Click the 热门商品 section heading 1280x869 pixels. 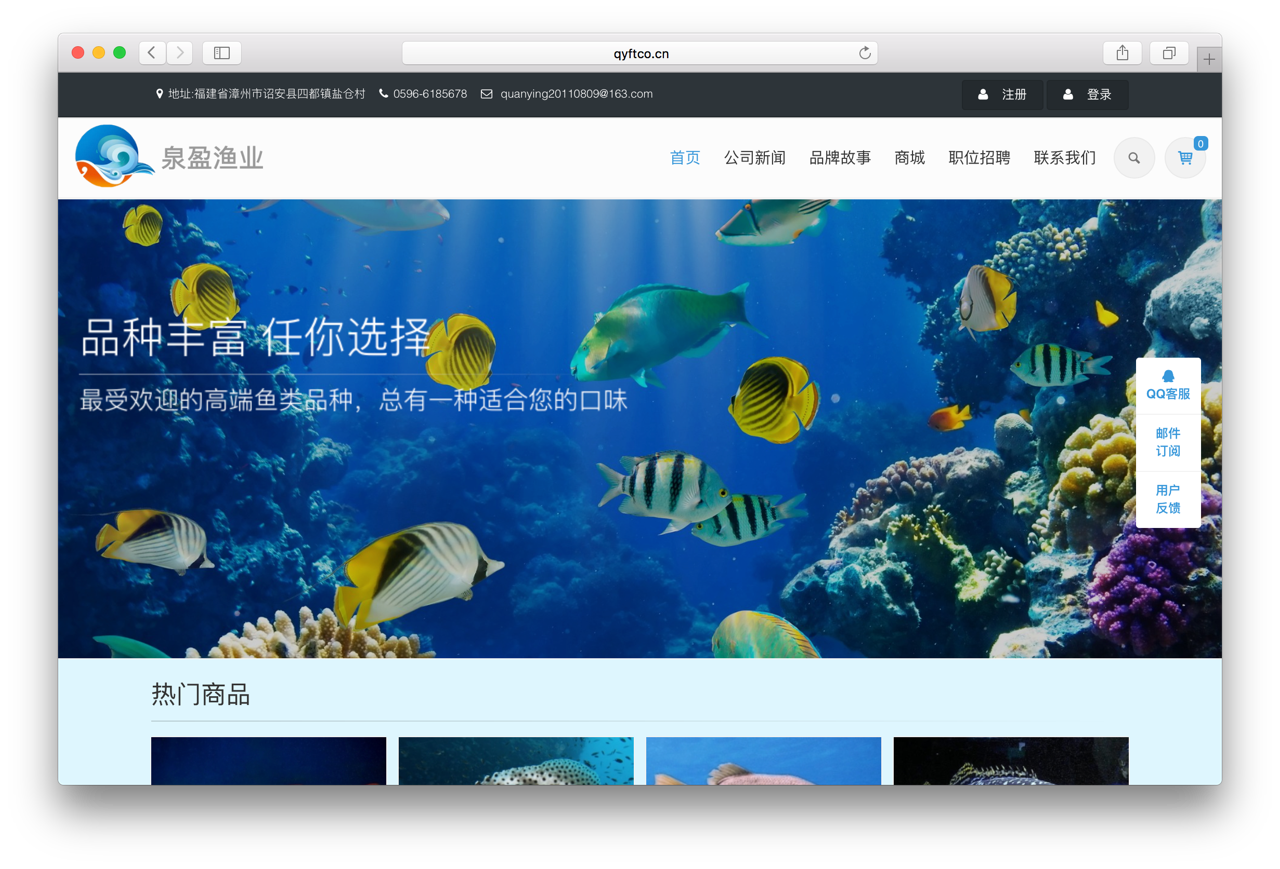click(200, 695)
